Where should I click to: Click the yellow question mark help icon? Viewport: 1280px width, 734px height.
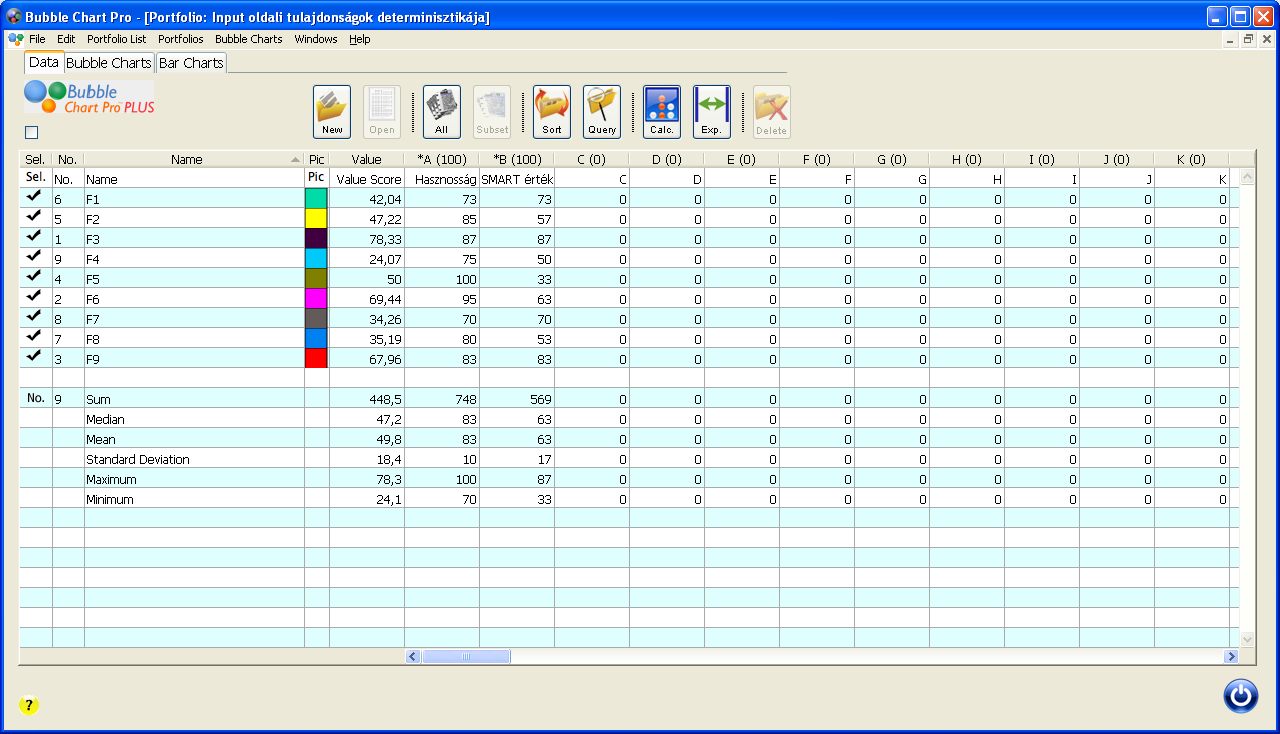pos(29,706)
